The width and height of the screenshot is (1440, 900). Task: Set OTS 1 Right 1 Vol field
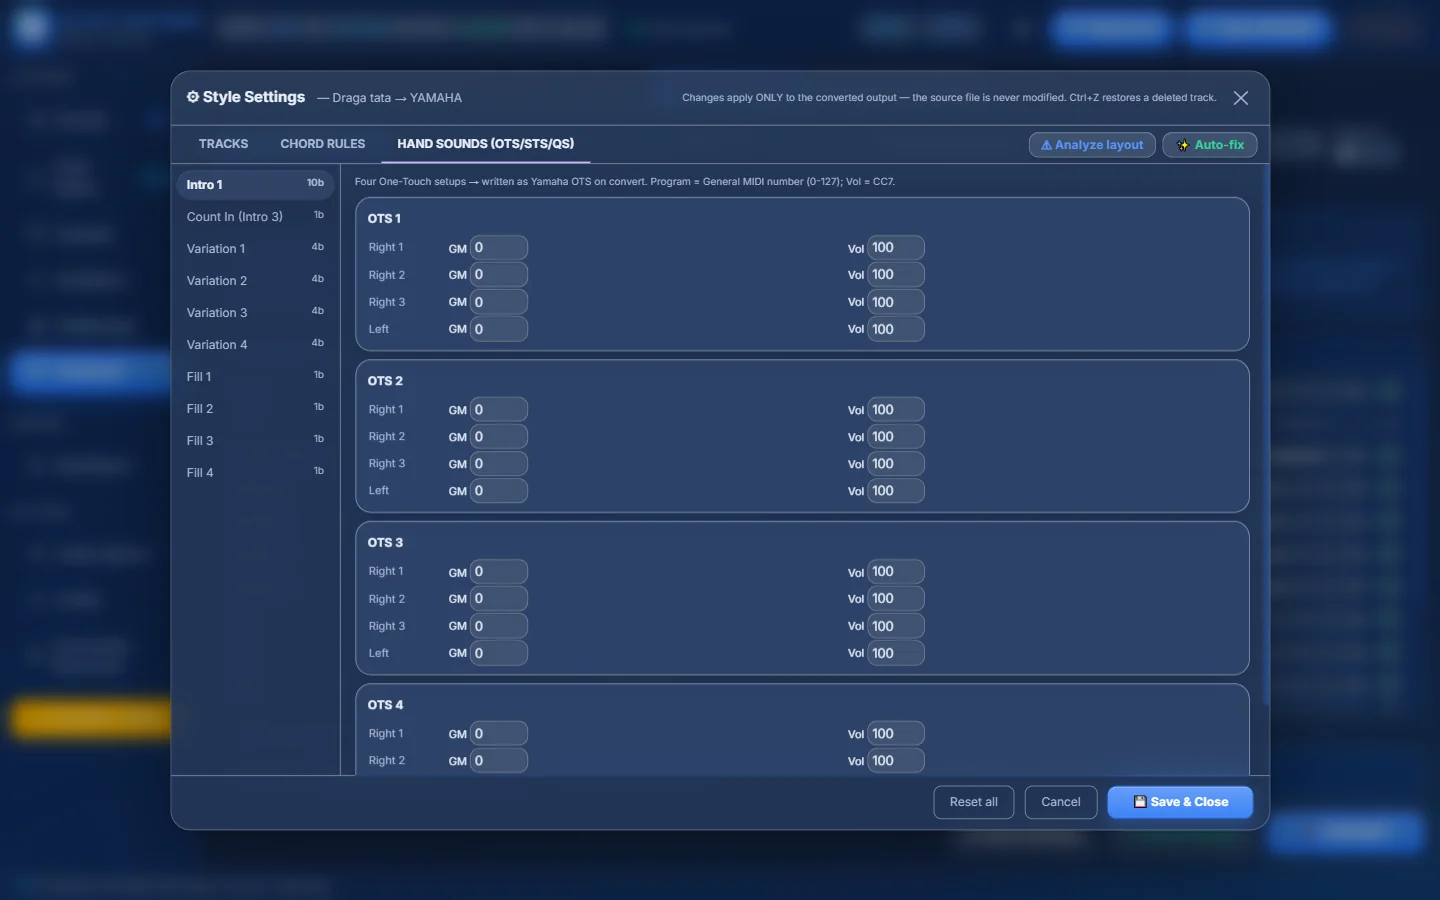896,247
